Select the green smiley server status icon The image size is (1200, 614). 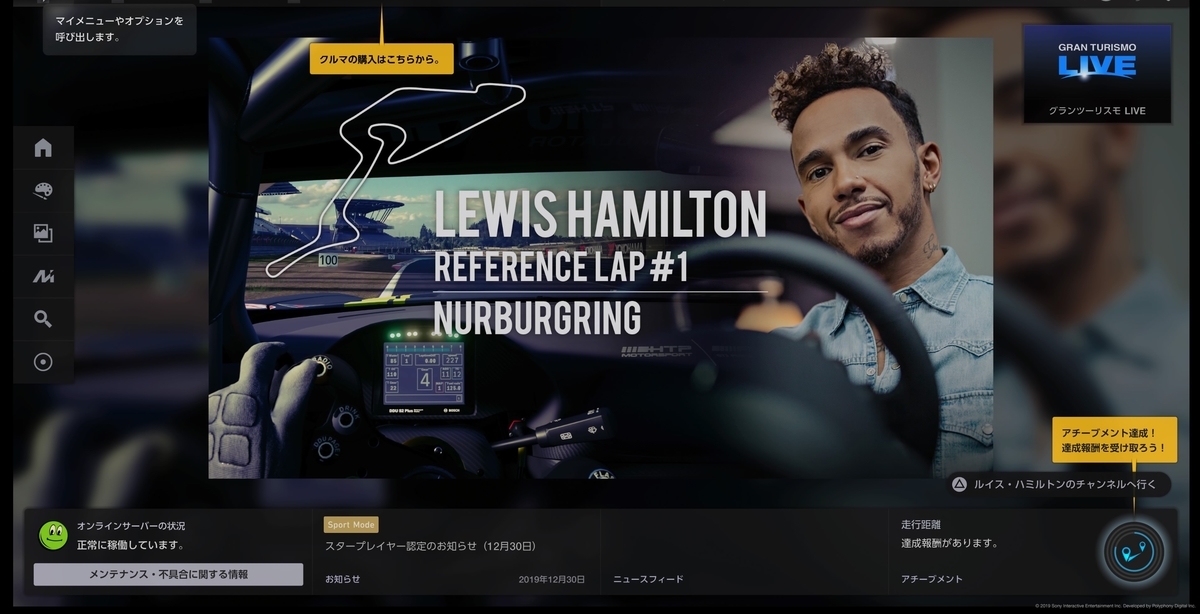53,536
